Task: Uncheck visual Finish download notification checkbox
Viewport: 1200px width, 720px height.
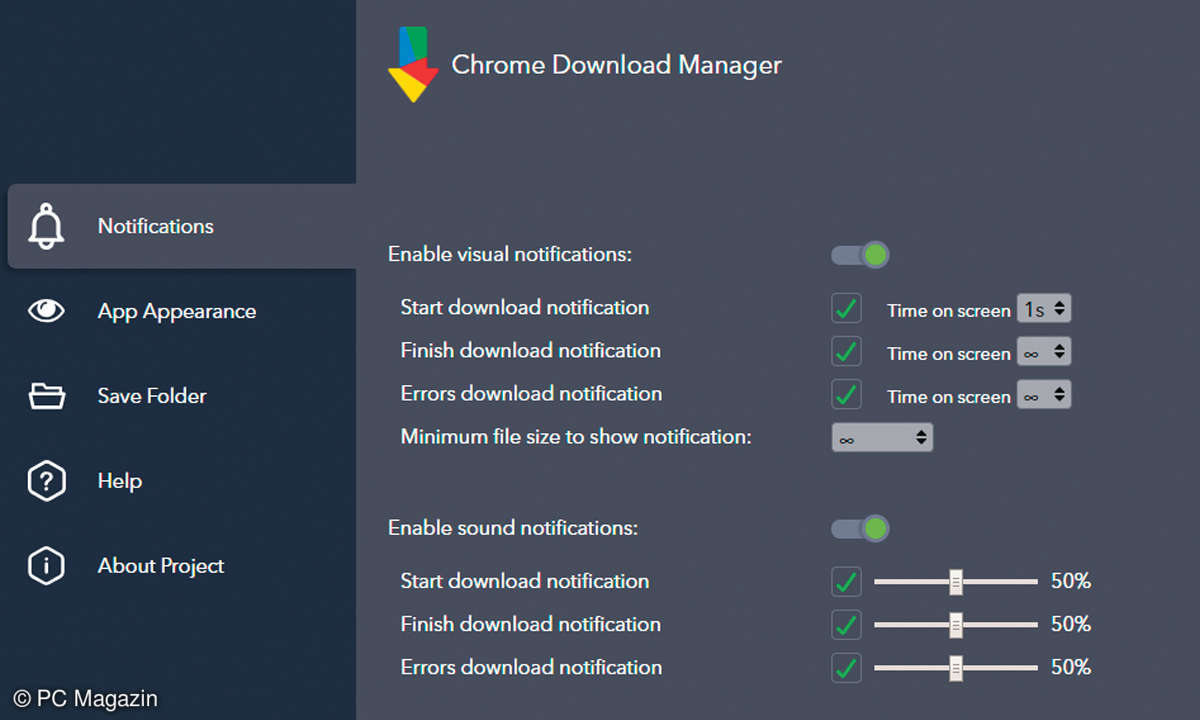Action: [x=846, y=352]
